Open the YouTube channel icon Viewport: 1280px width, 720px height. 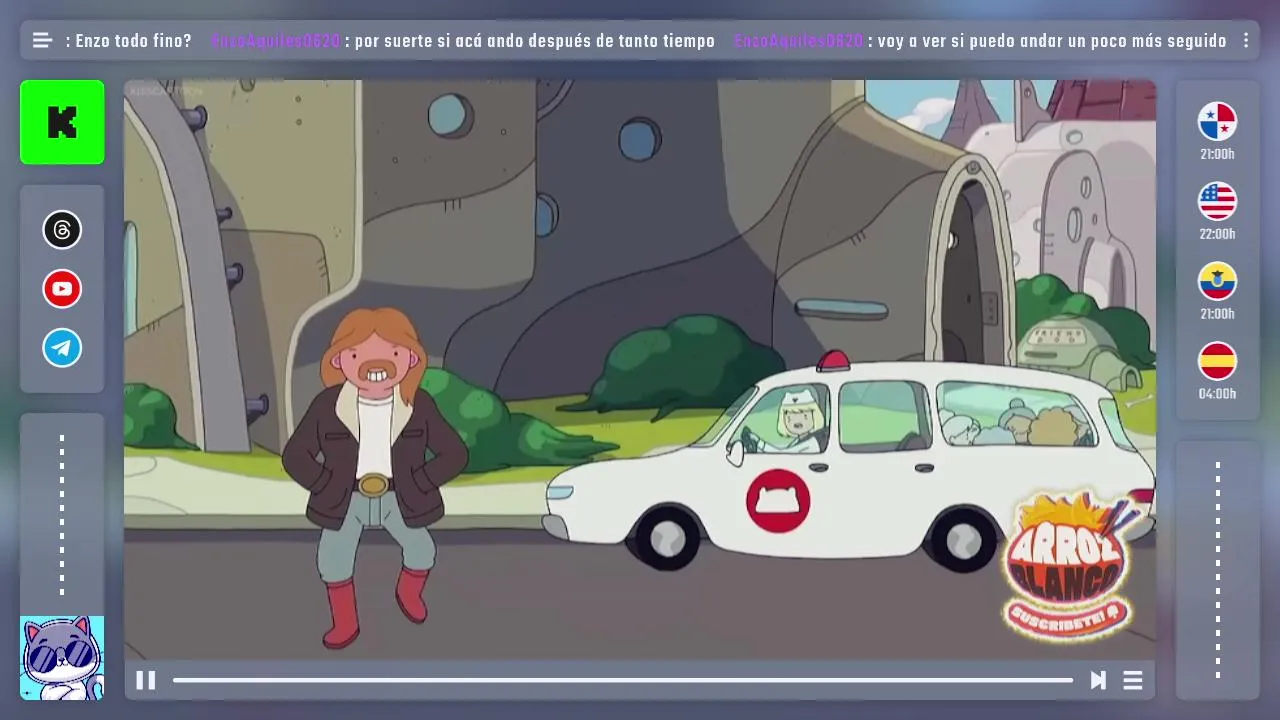pos(62,289)
